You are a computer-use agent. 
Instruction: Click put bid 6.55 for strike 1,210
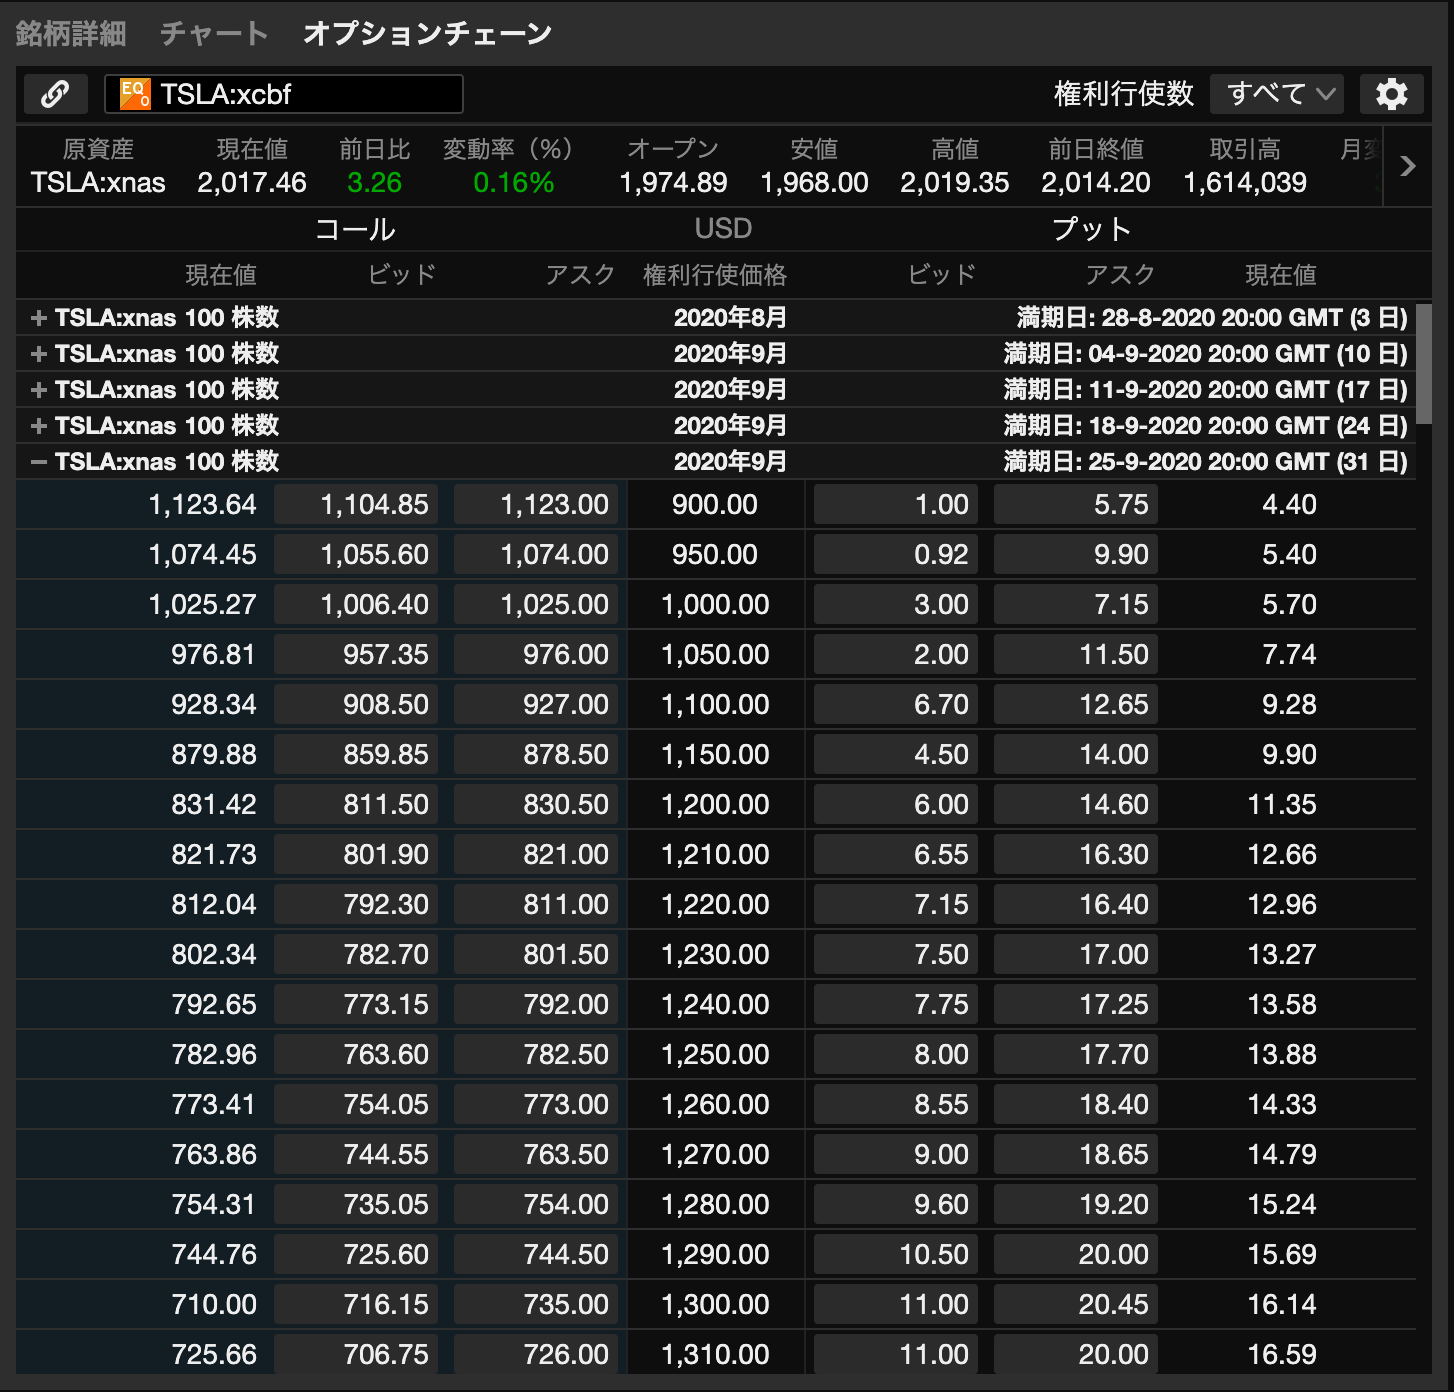pyautogui.click(x=896, y=854)
